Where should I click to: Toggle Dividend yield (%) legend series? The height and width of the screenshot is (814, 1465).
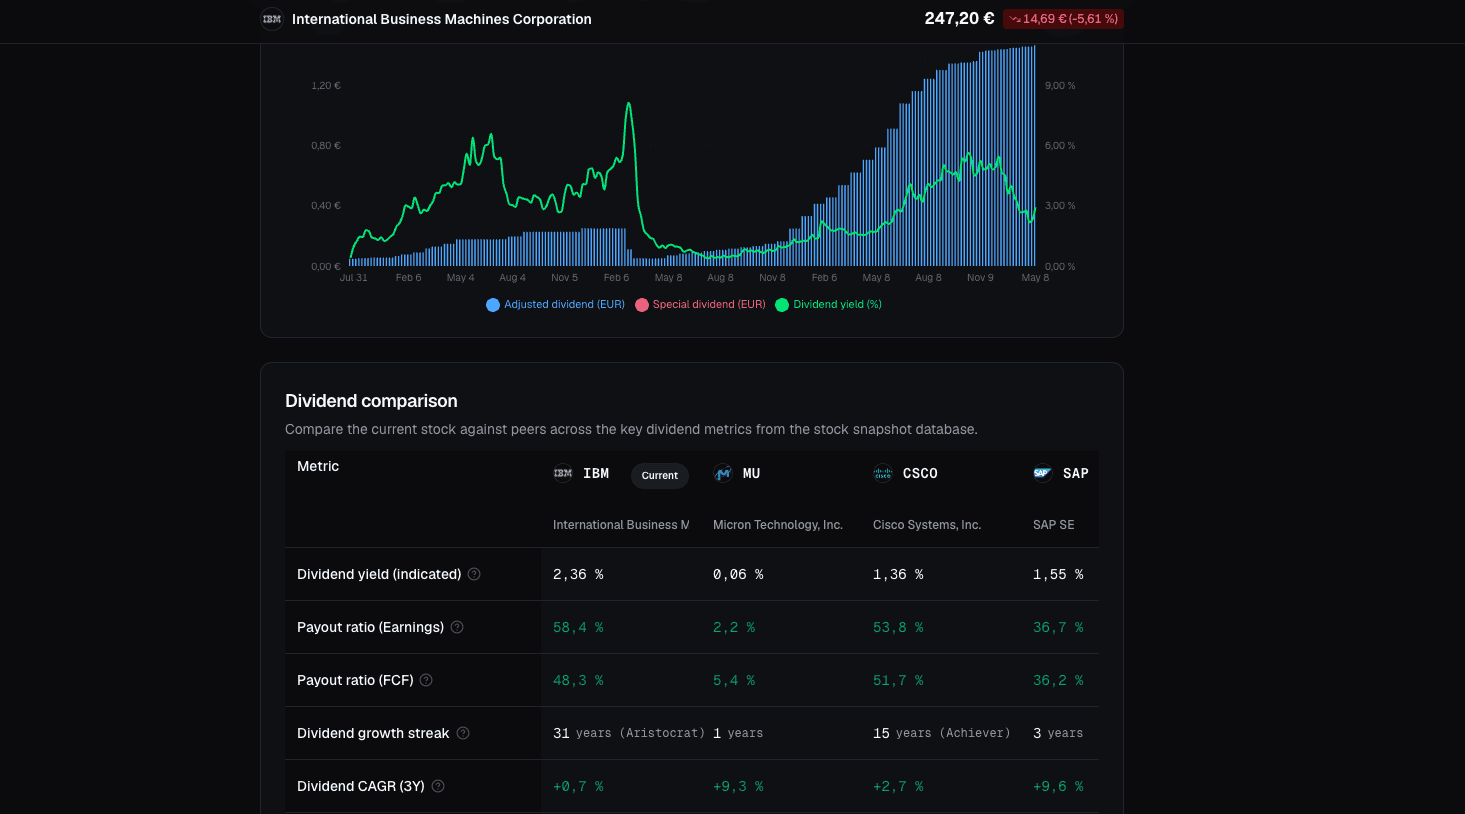[x=829, y=305]
